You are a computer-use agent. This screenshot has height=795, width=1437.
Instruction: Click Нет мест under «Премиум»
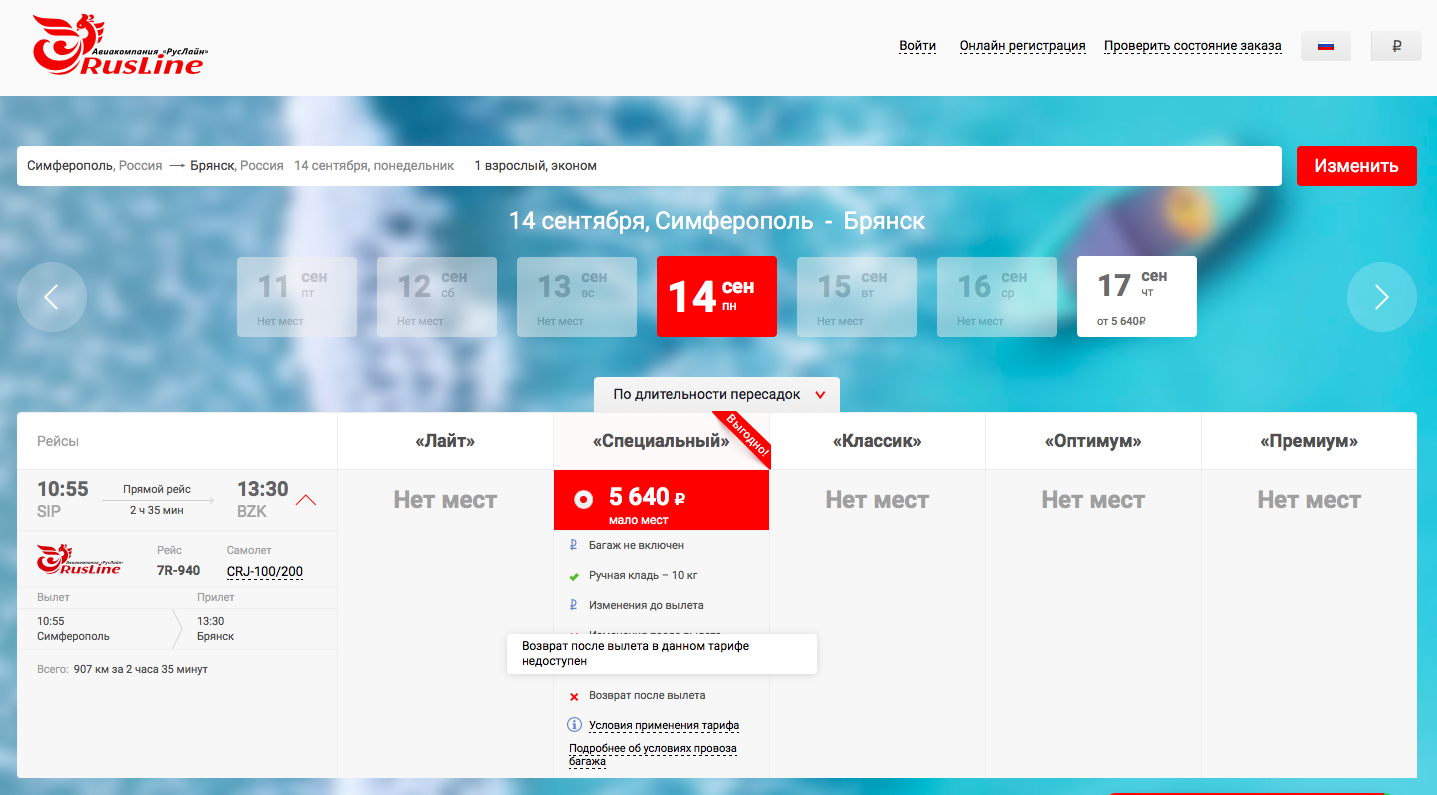click(x=1309, y=500)
